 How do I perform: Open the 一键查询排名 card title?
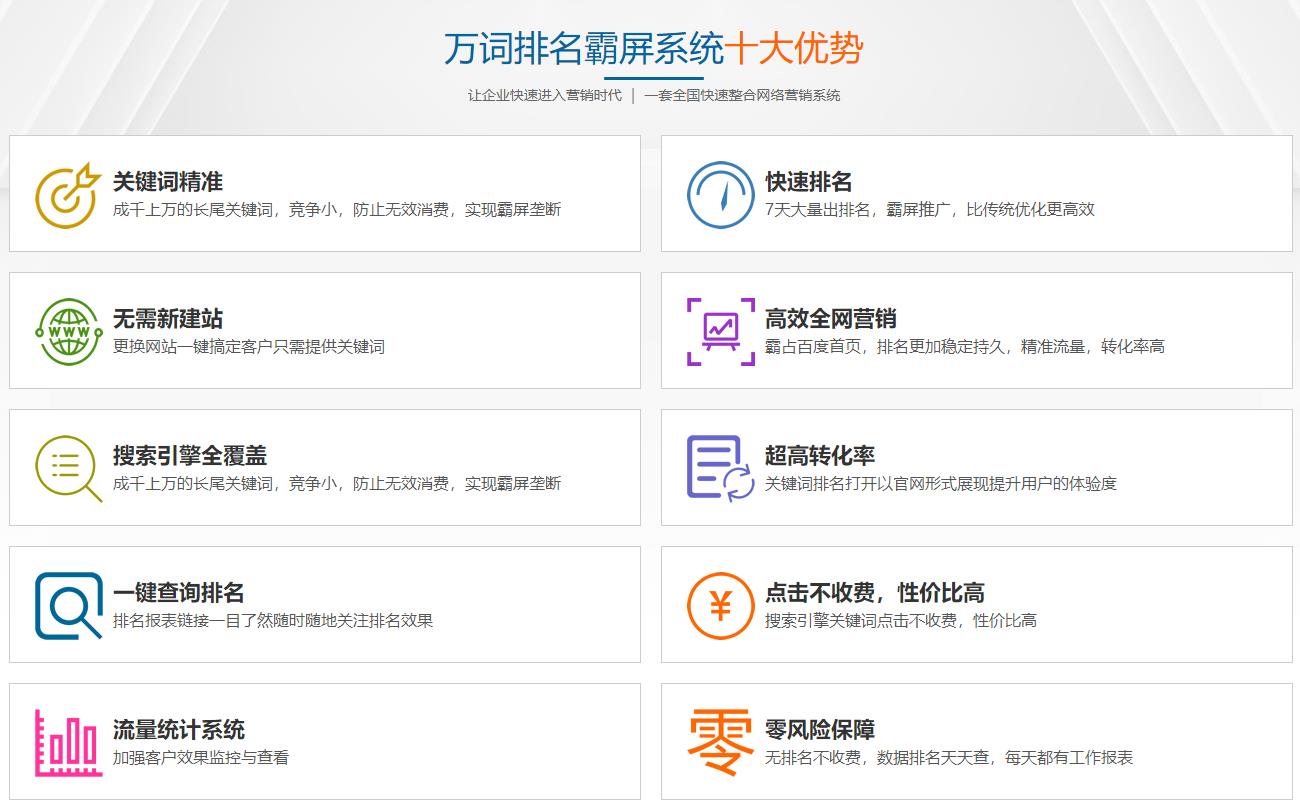(x=178, y=593)
